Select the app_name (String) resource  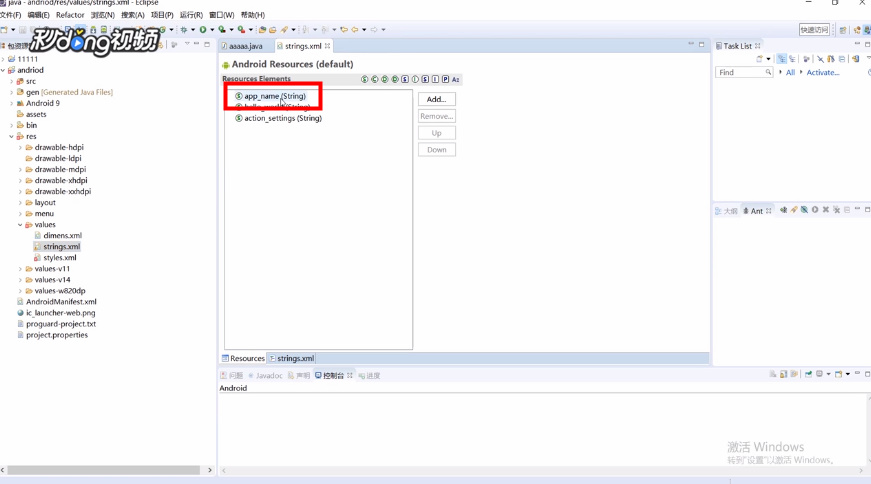pyautogui.click(x=270, y=96)
